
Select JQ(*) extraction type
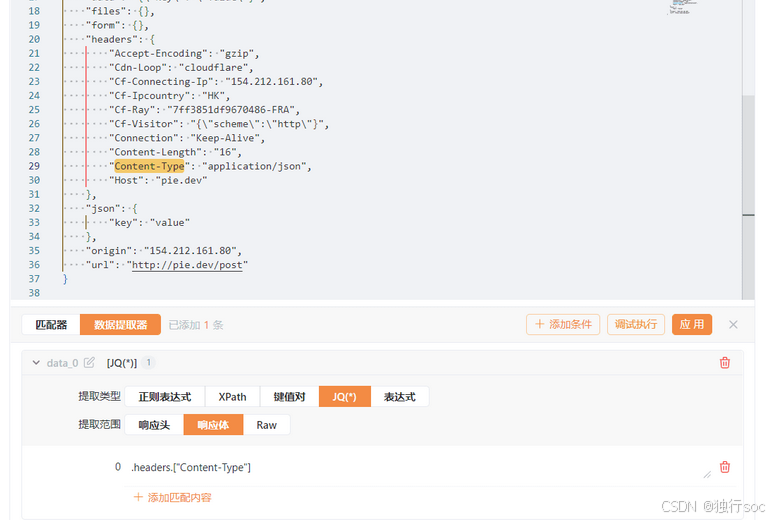[345, 397]
